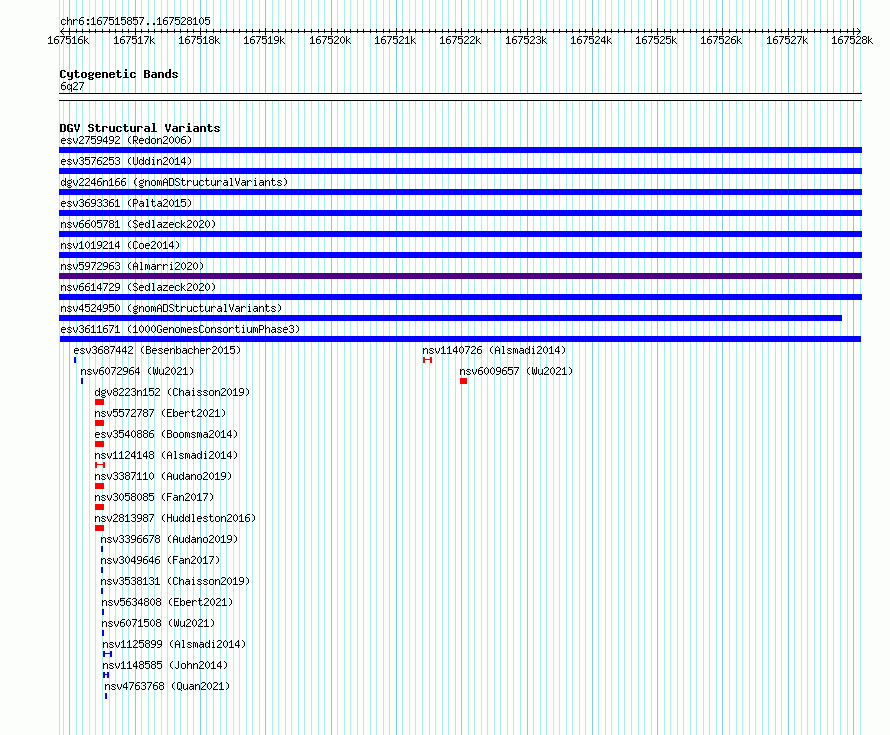Click the blue bar under nsv1019214
Viewport: 890px width, 735px height.
(x=460, y=255)
